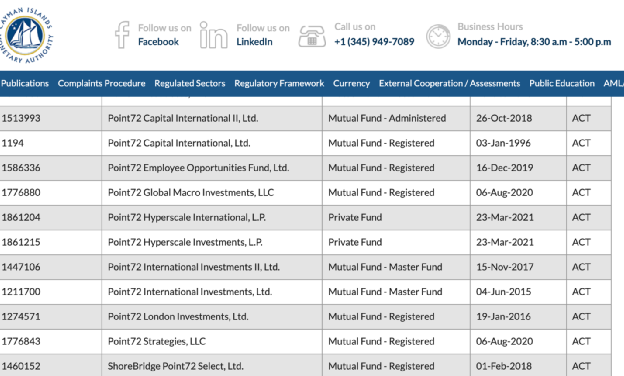This screenshot has height=376, width=624.
Task: Call the +1 (345) 949-7089 number link
Action: [374, 42]
